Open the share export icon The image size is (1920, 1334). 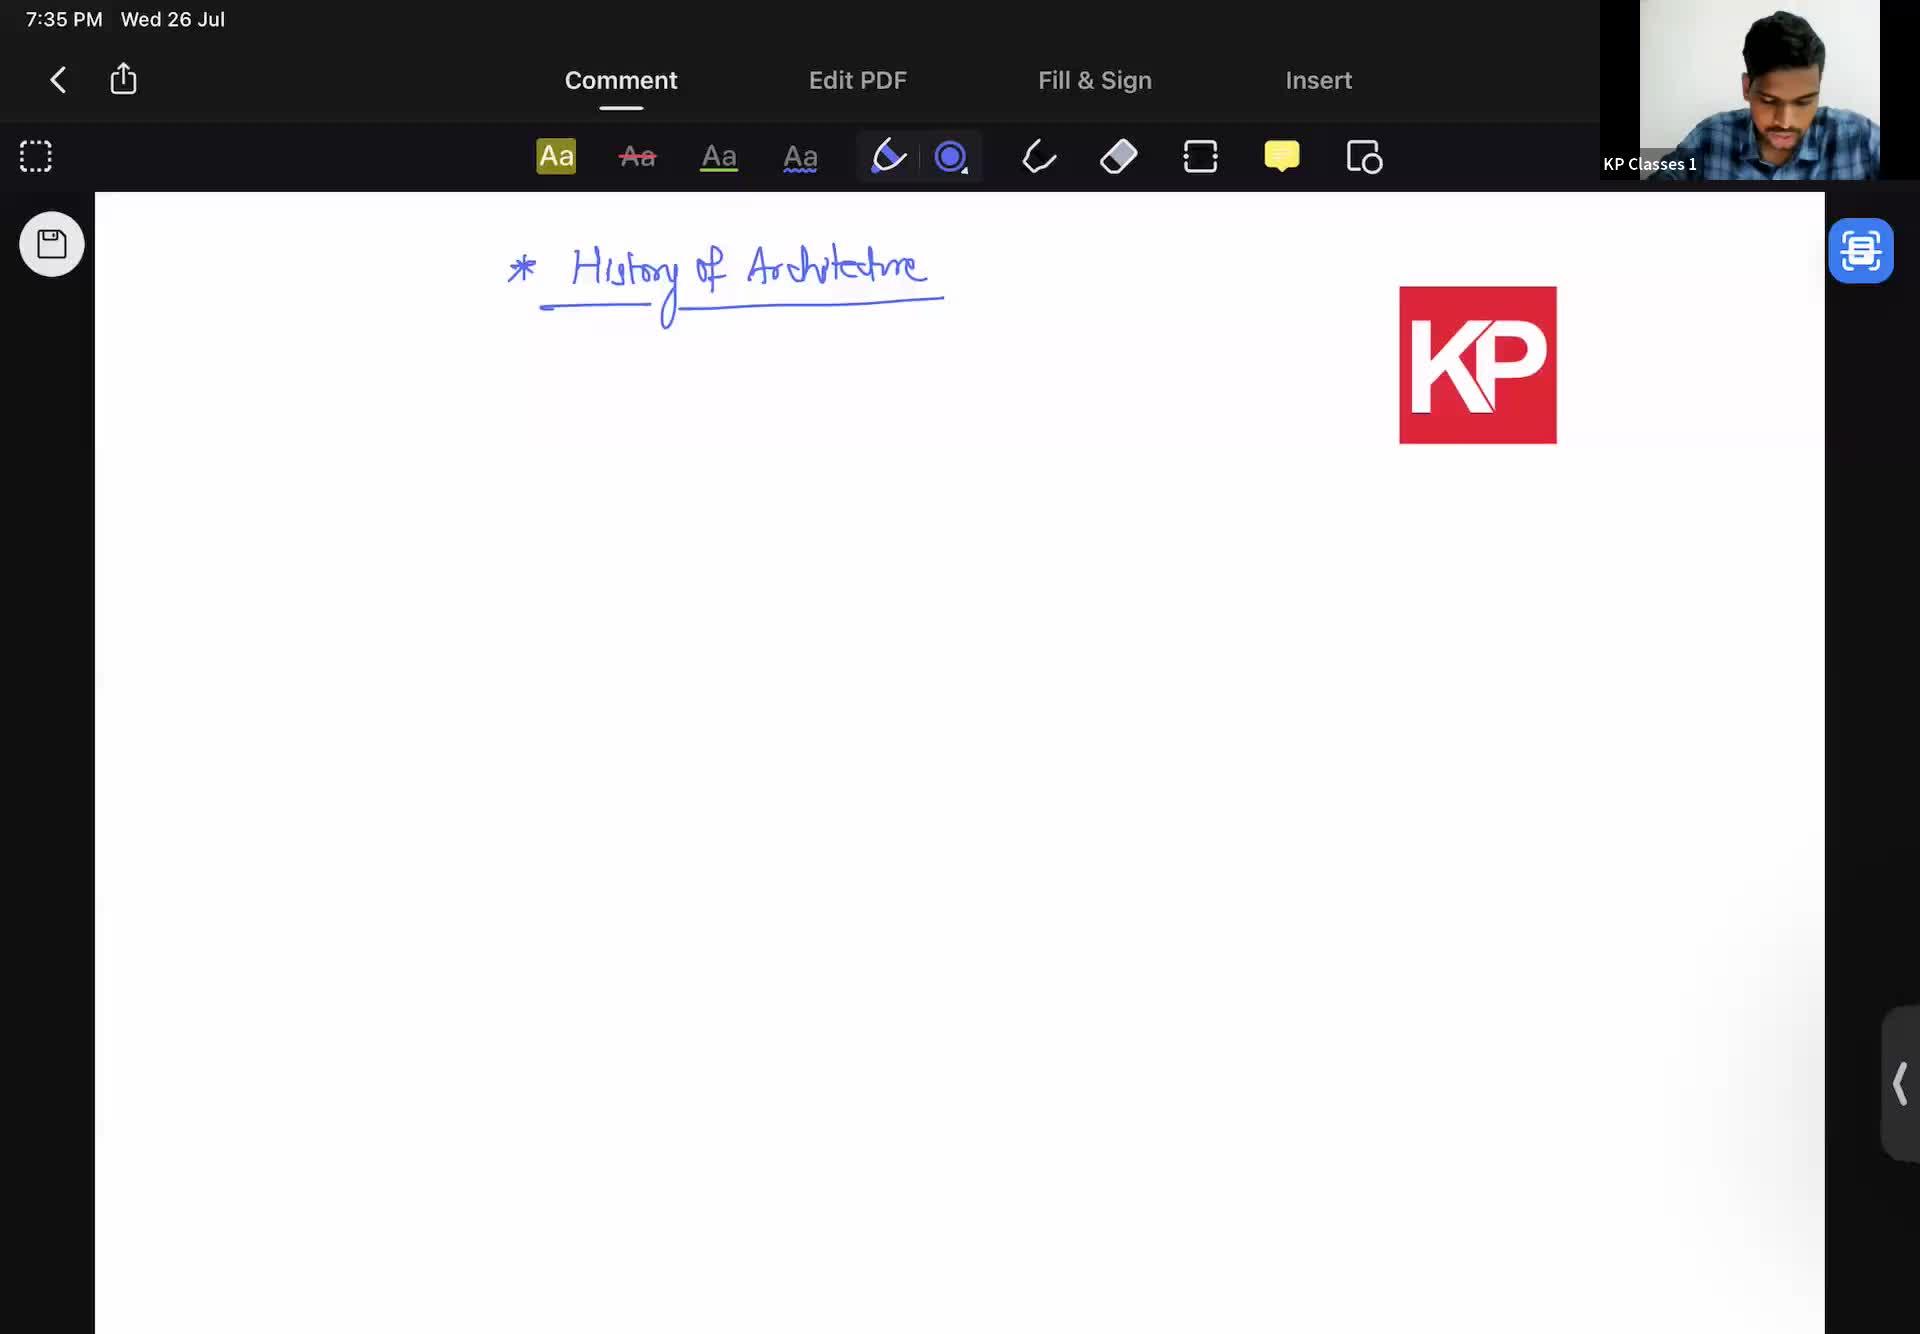pos(123,79)
